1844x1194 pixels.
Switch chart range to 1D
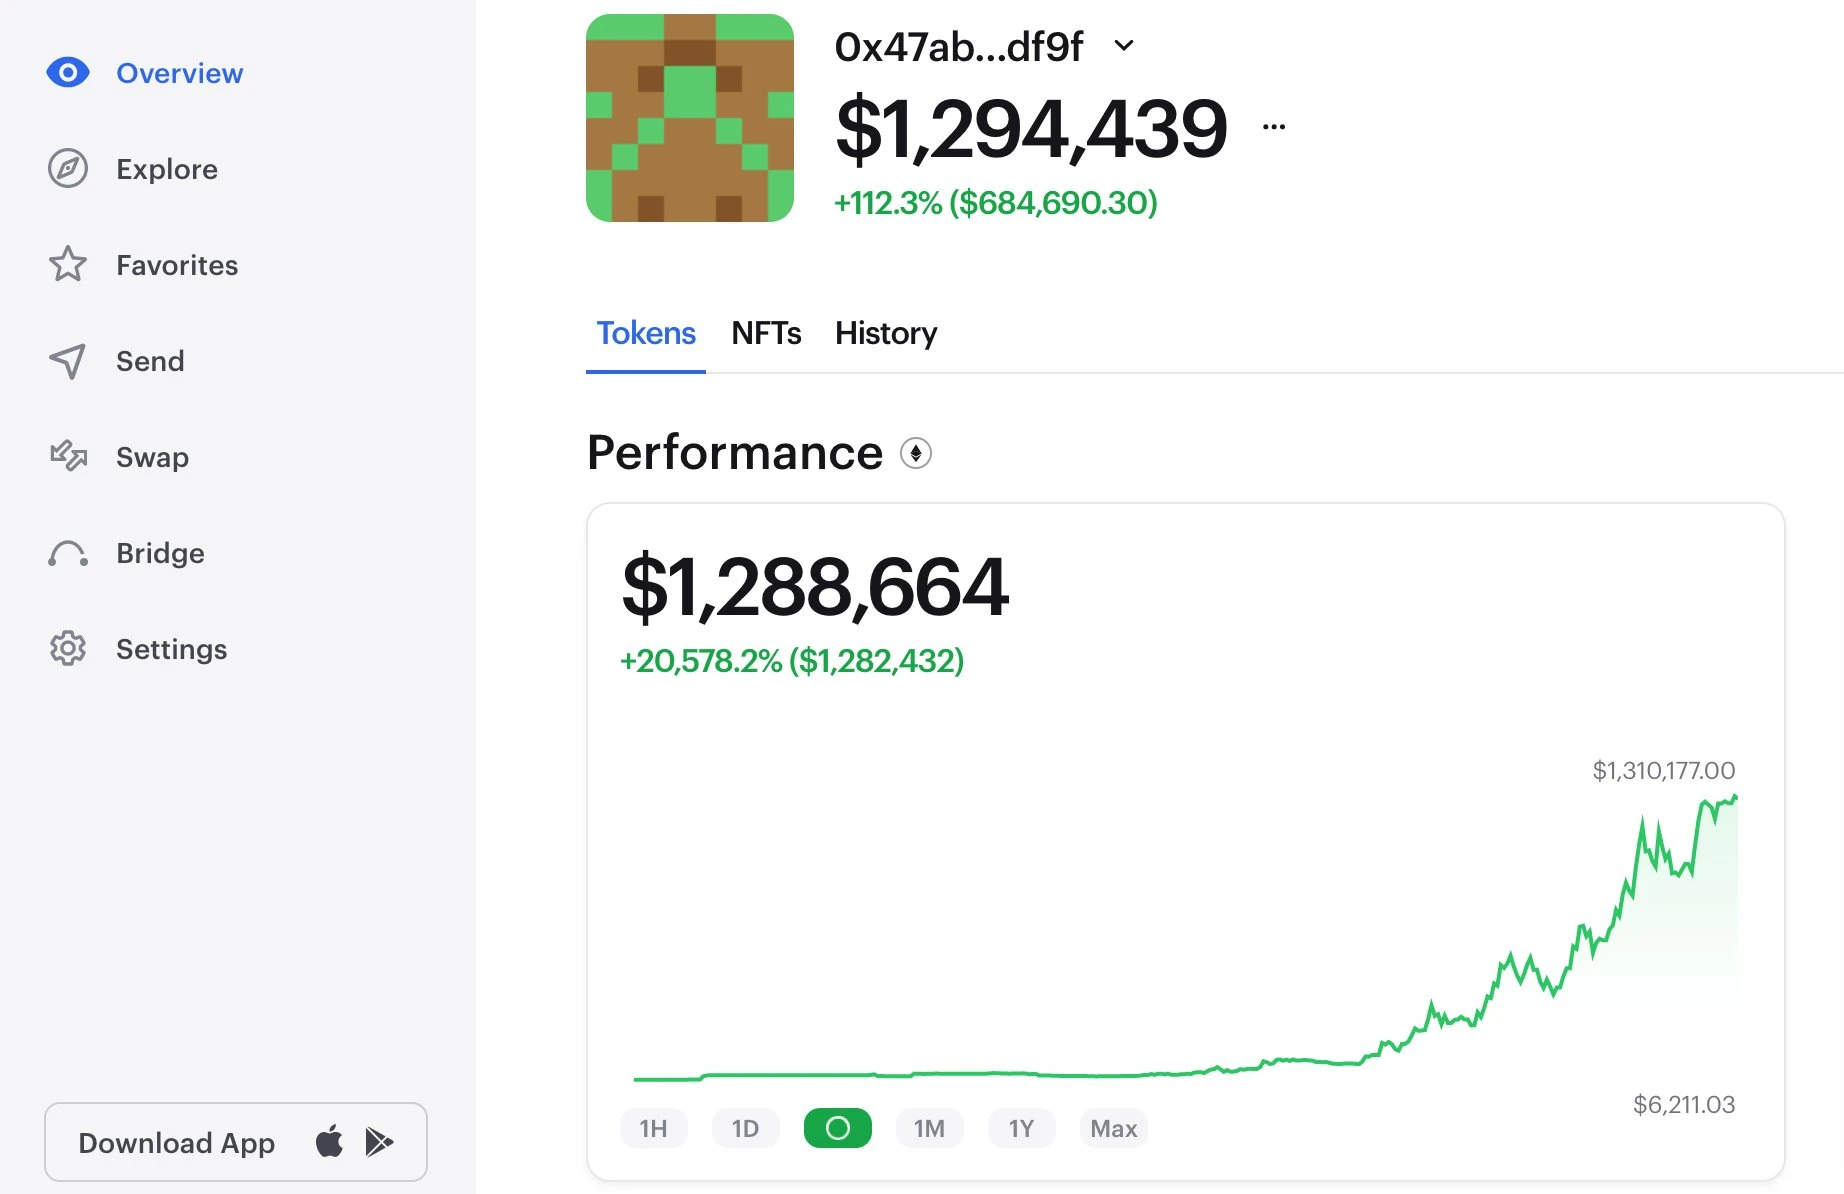[745, 1129]
